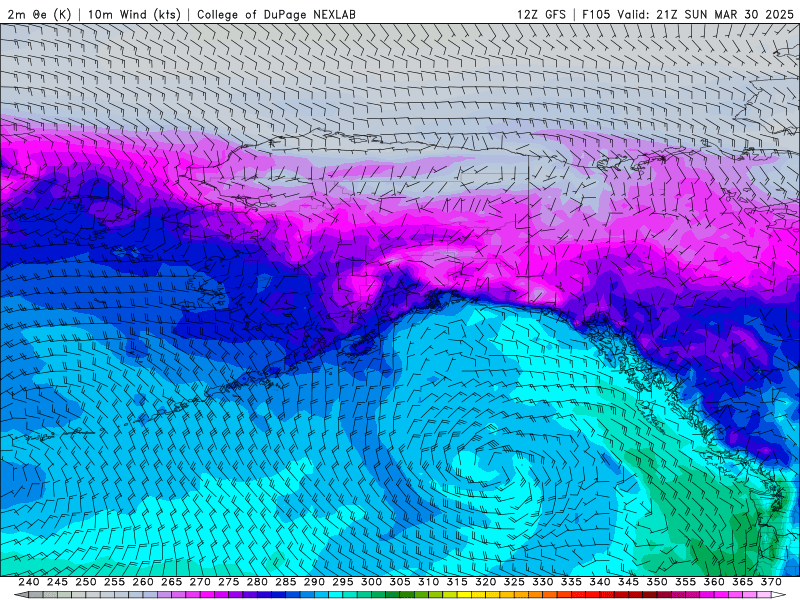
Task: Select the 'Valid: 21Z SUN MAR 30 2025' text
Action: [x=706, y=14]
